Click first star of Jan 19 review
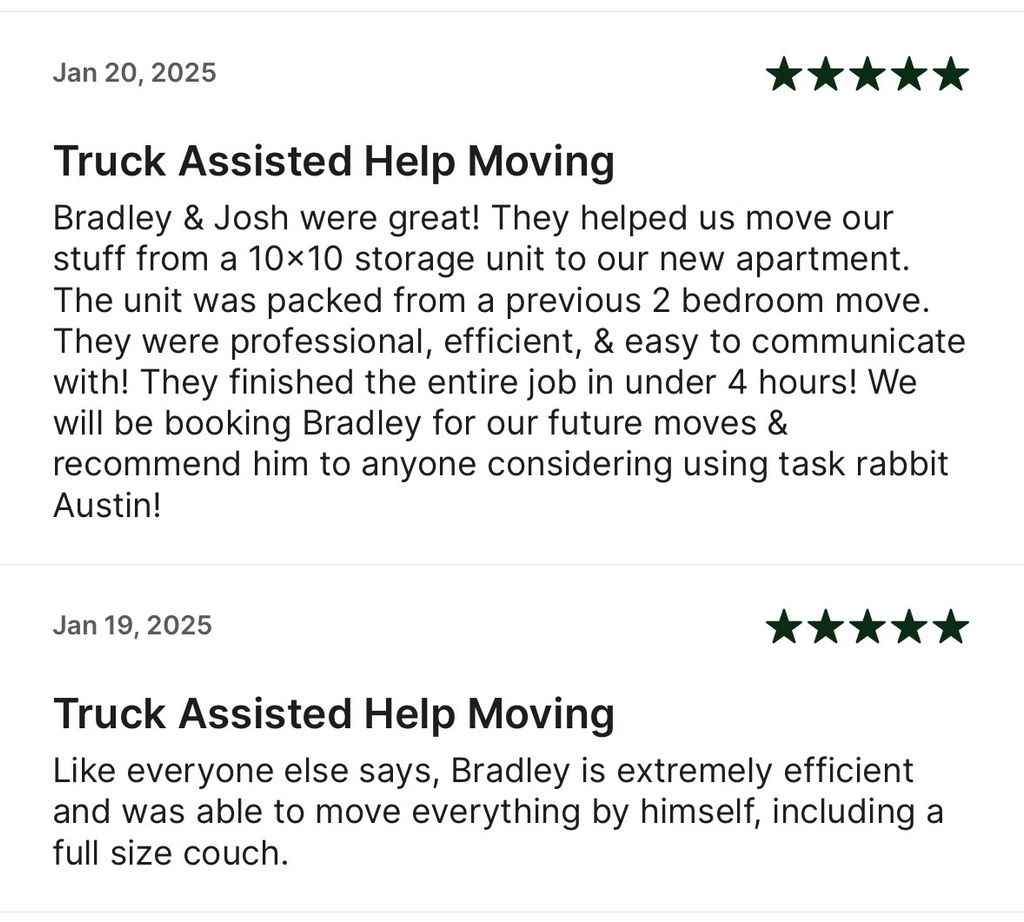The width and height of the screenshot is (1024, 922). coord(784,626)
